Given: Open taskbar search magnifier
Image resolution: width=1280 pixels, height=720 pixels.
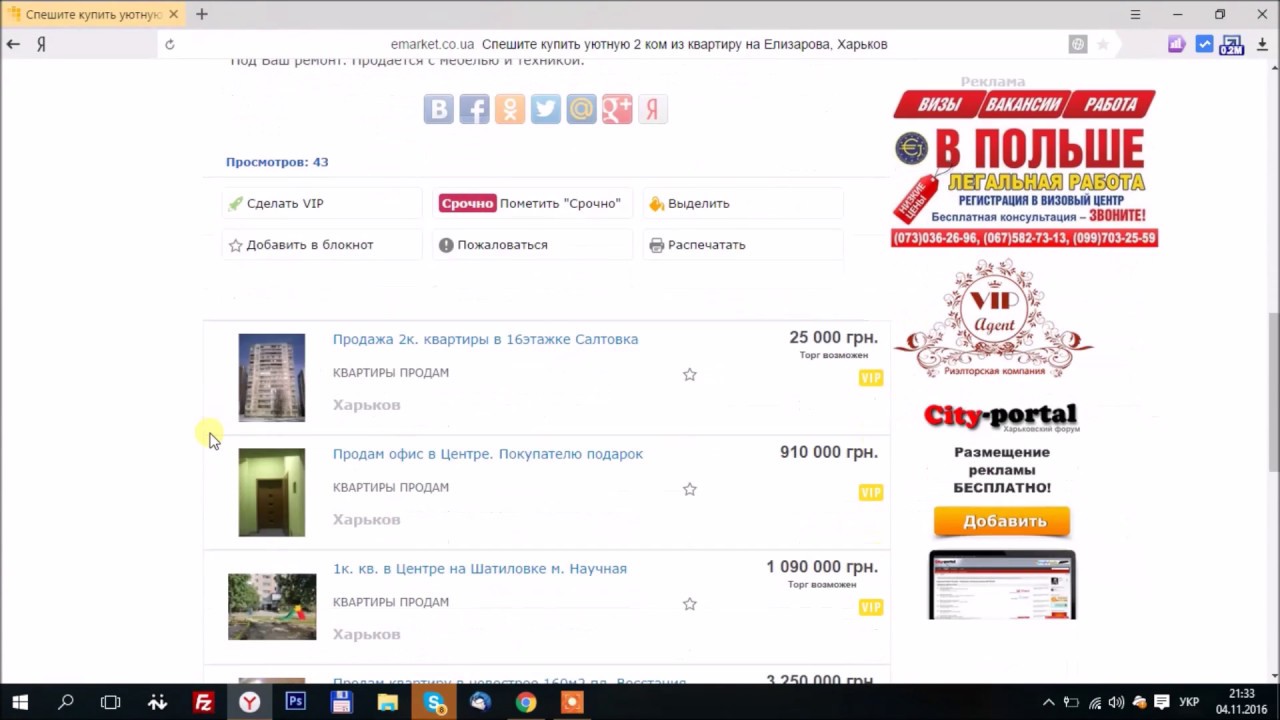Looking at the screenshot, I should 66,702.
